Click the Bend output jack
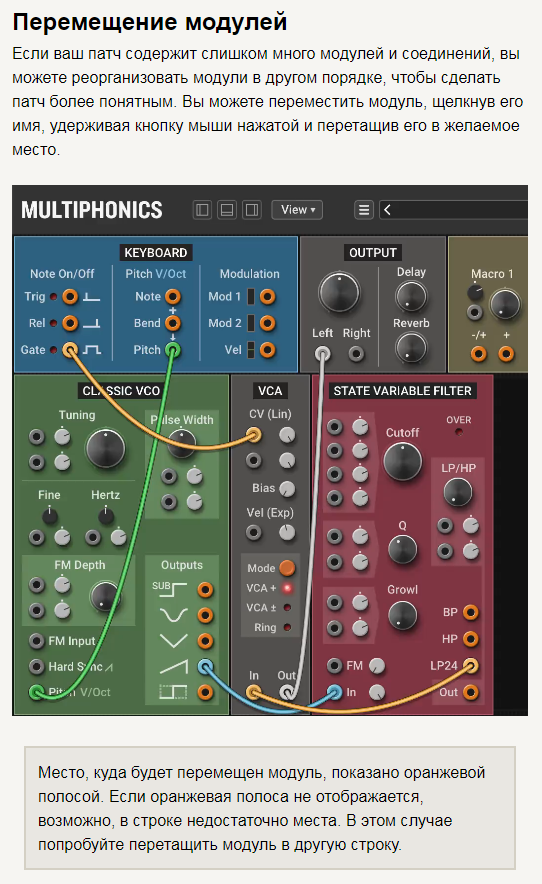Image resolution: width=542 pixels, height=884 pixels. click(x=173, y=323)
